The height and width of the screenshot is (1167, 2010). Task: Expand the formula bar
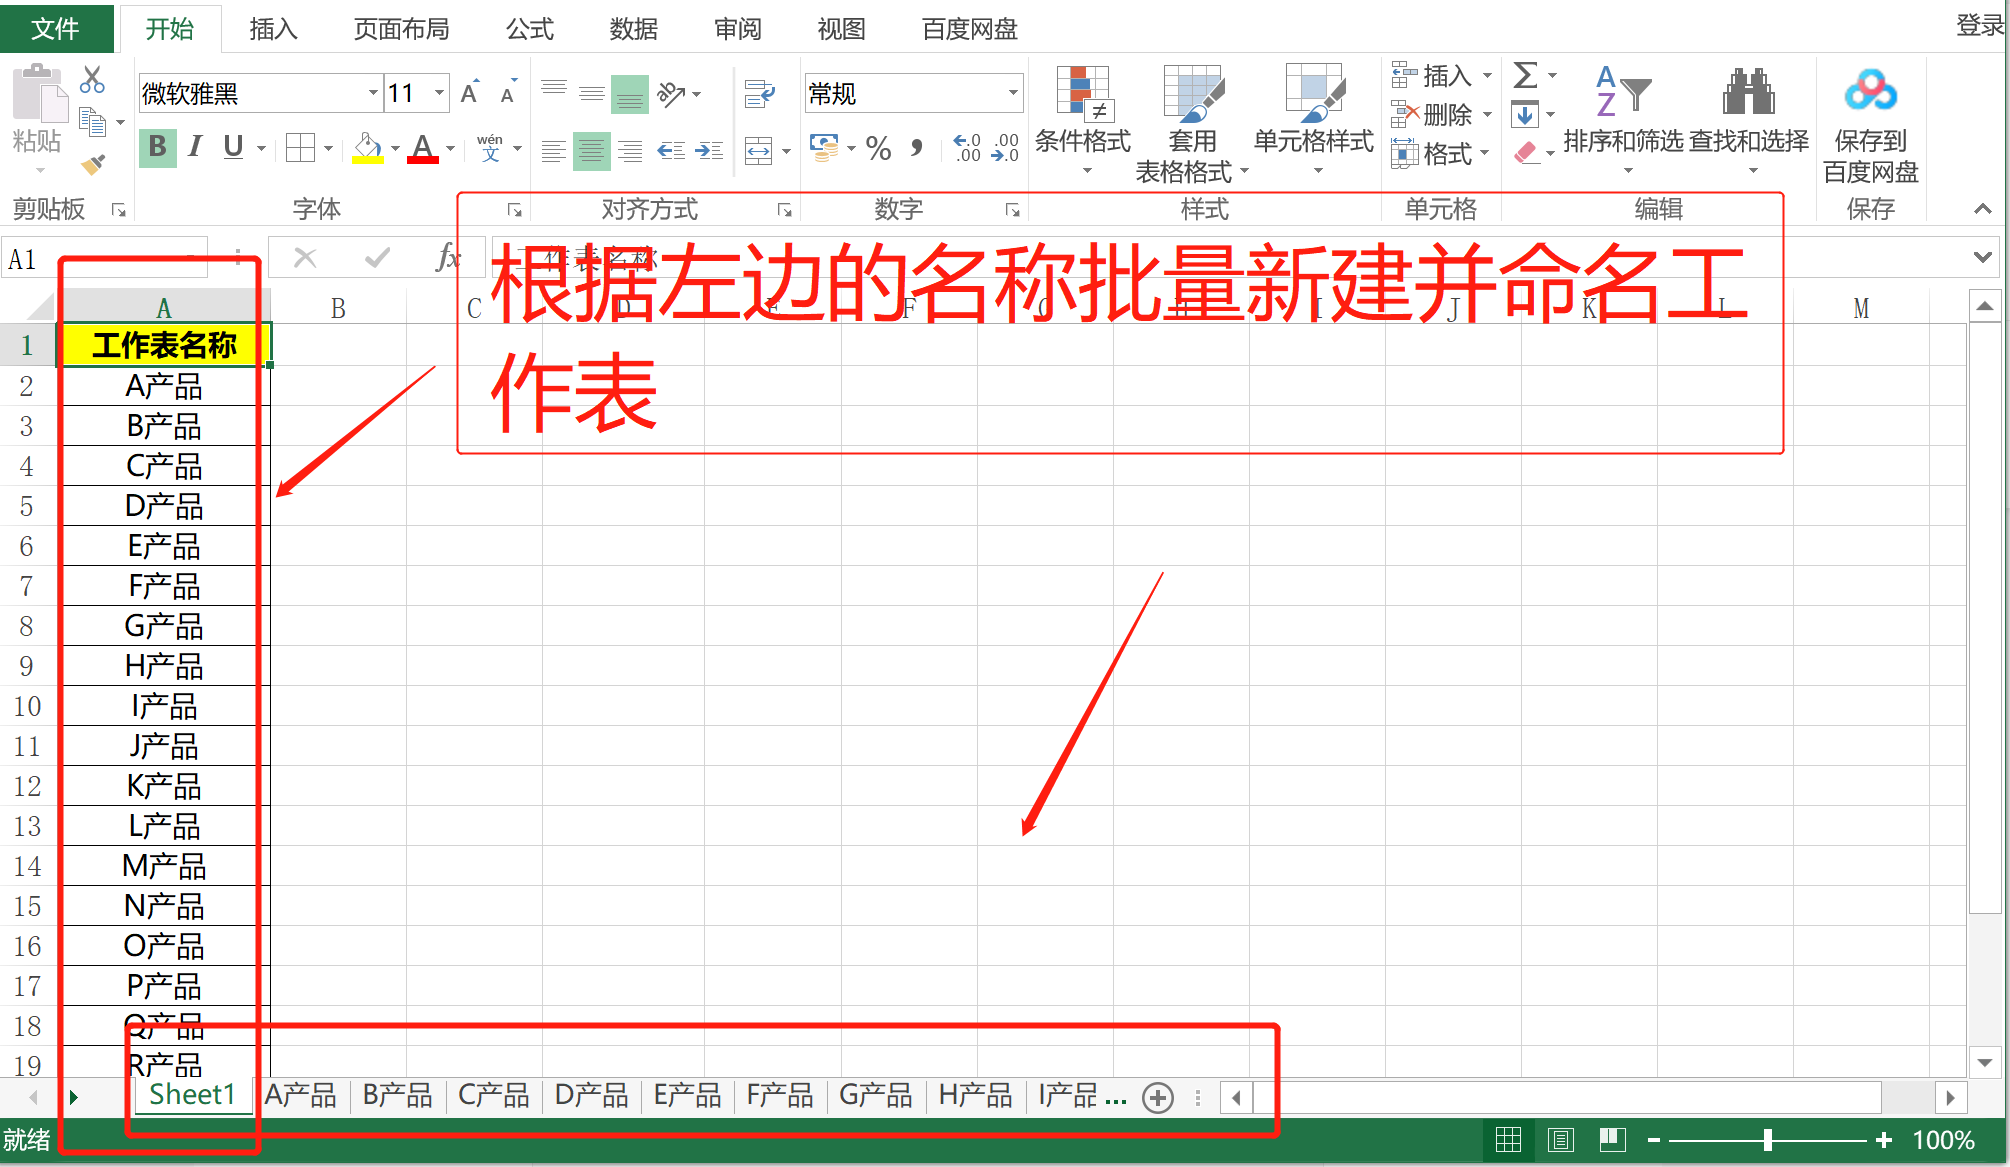click(1983, 258)
